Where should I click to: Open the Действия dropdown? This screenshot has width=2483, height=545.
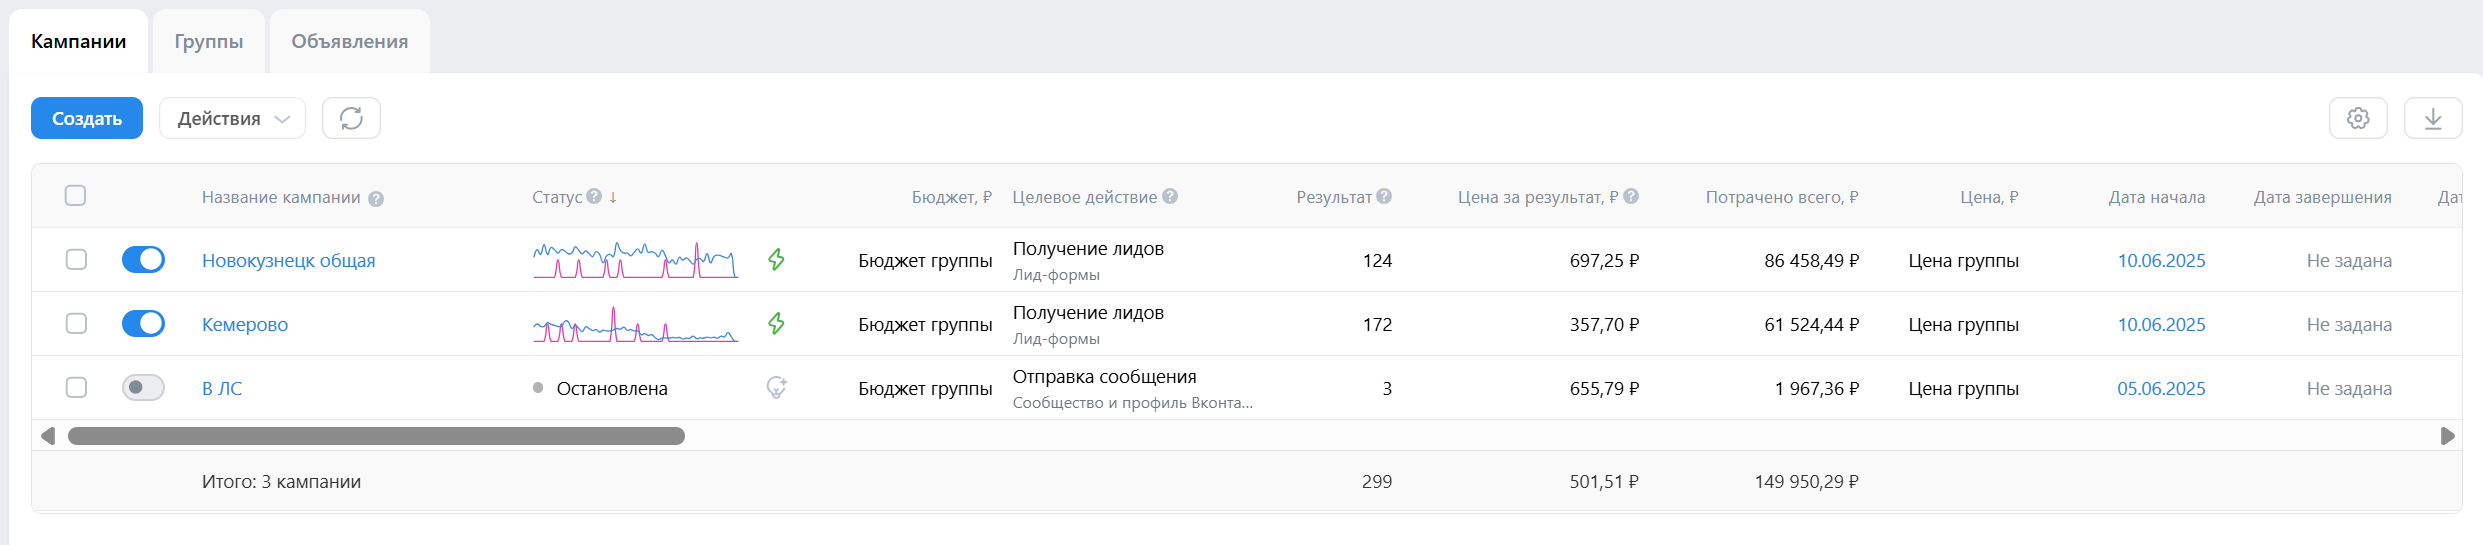[232, 118]
